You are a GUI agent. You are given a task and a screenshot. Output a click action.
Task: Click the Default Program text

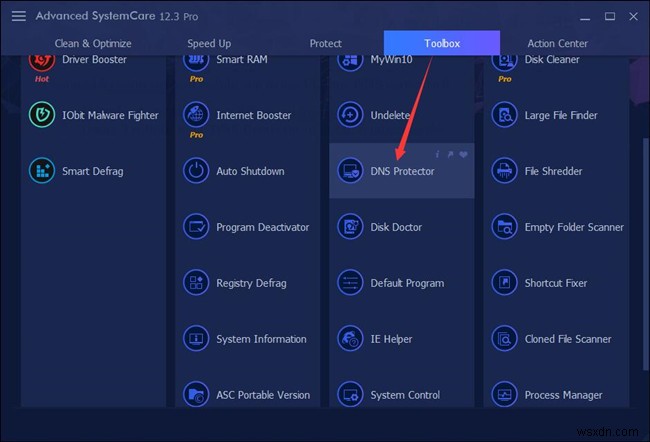click(407, 283)
